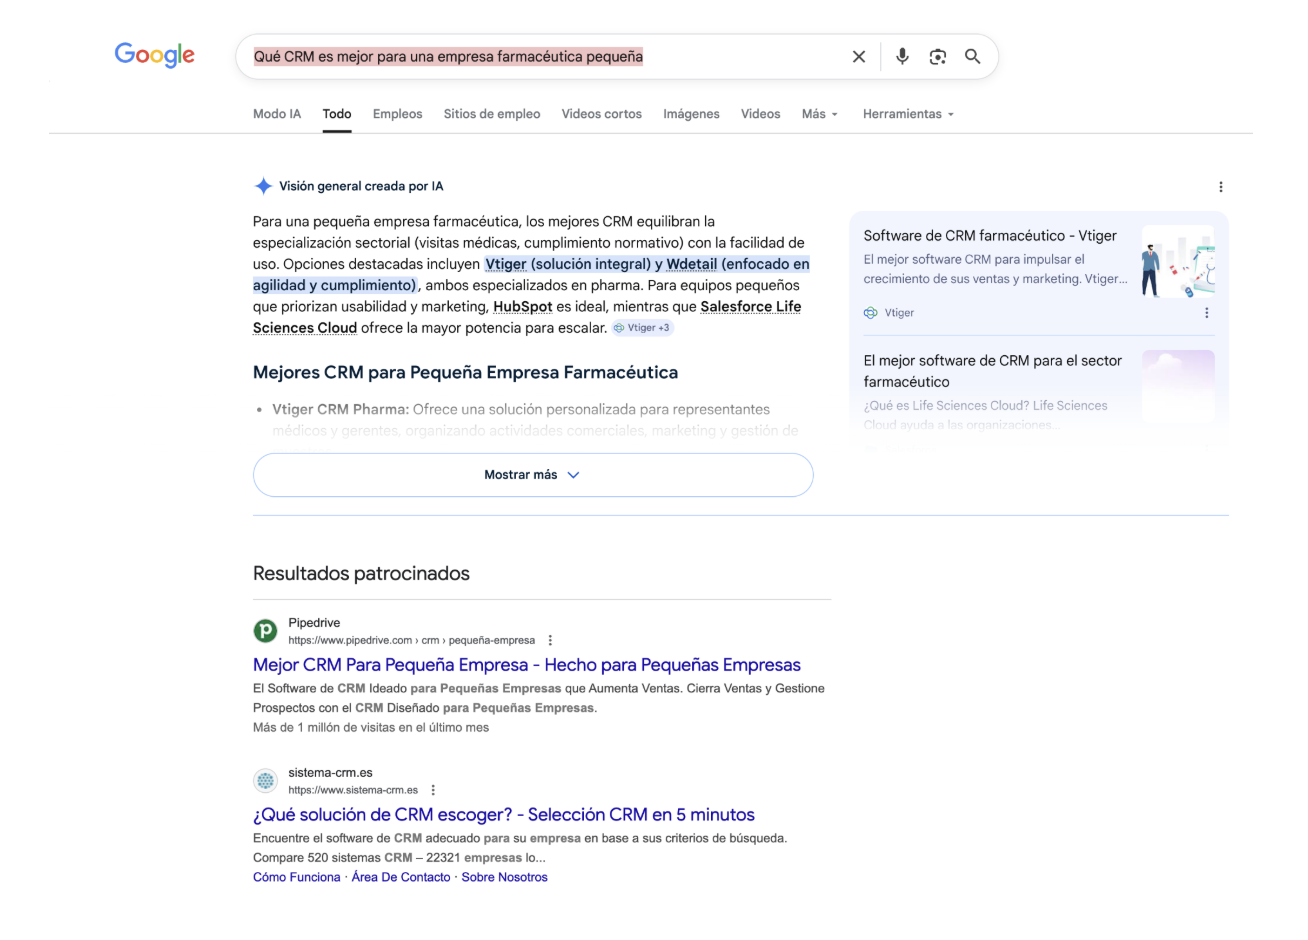The height and width of the screenshot is (940, 1308).
Task: Open ¿Qué solución de CRM escoger? link
Action: coord(504,815)
